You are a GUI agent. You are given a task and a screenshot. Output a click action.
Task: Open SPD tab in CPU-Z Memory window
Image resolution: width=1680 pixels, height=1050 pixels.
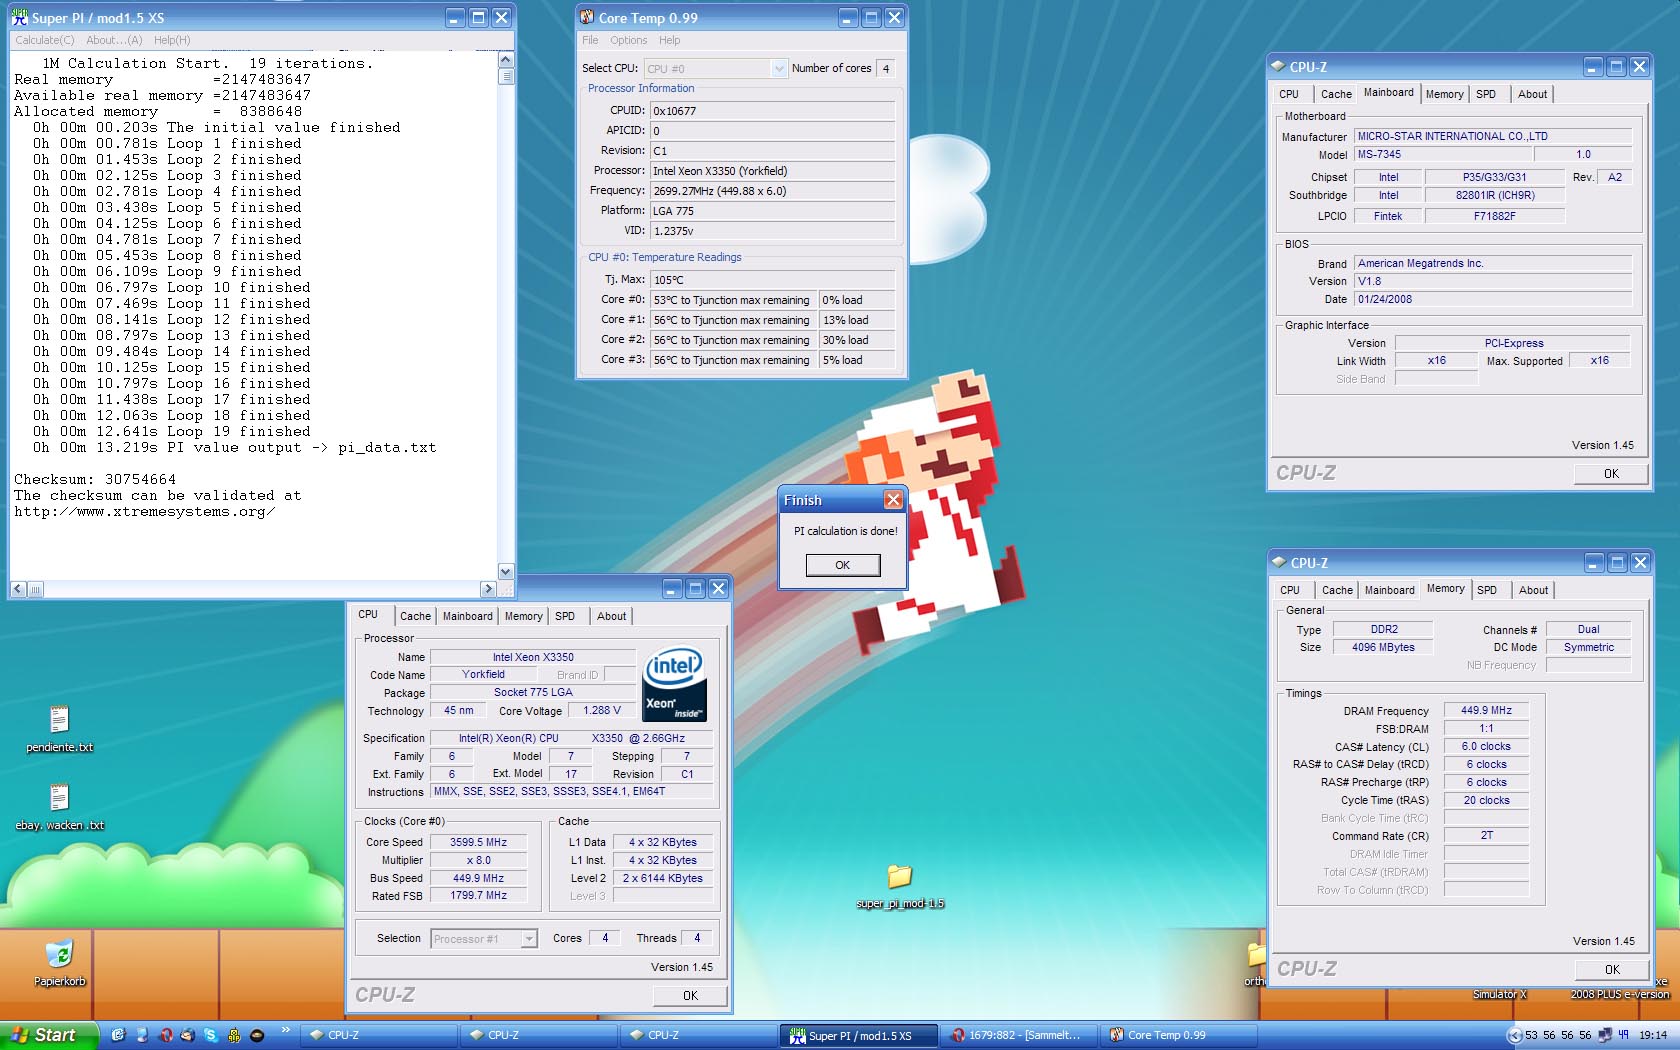pos(1487,590)
